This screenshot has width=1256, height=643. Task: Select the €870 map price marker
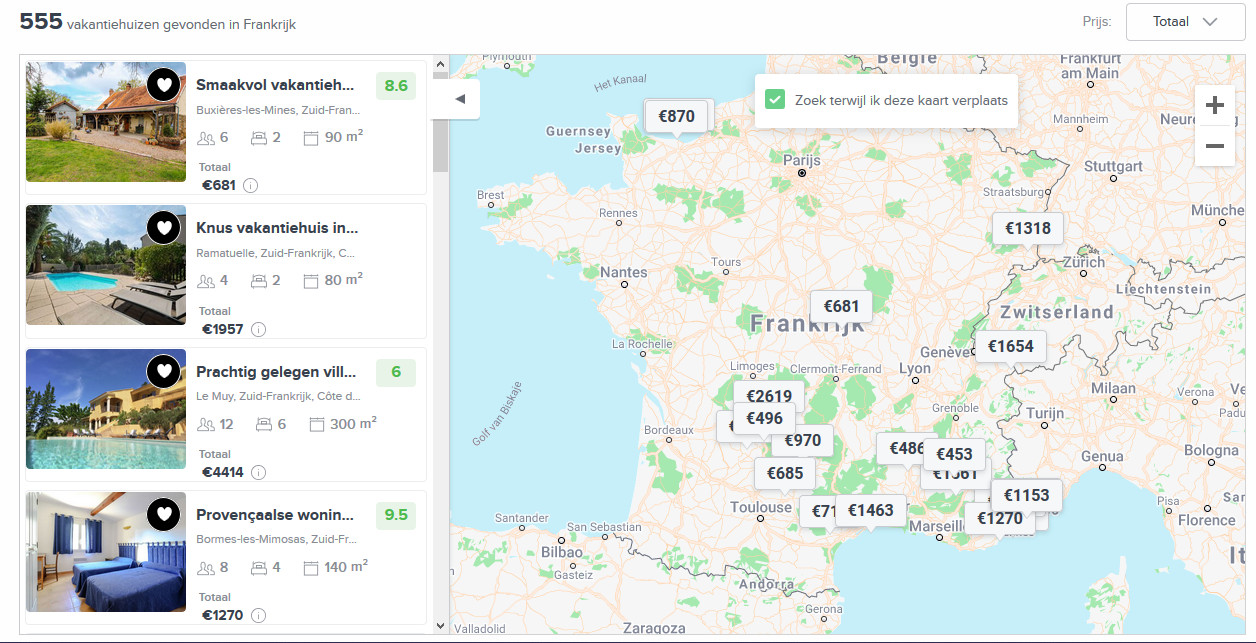tap(676, 116)
